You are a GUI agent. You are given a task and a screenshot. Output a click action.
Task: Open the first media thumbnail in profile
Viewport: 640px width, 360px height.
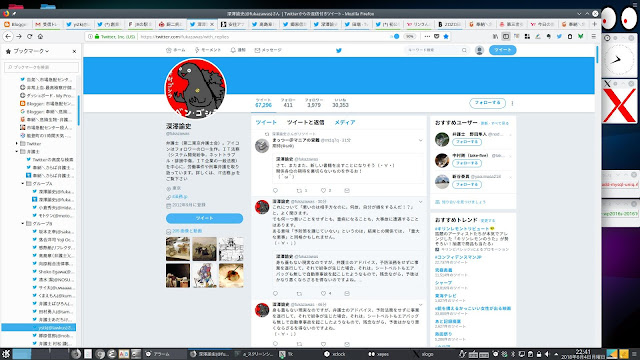(x=178, y=249)
